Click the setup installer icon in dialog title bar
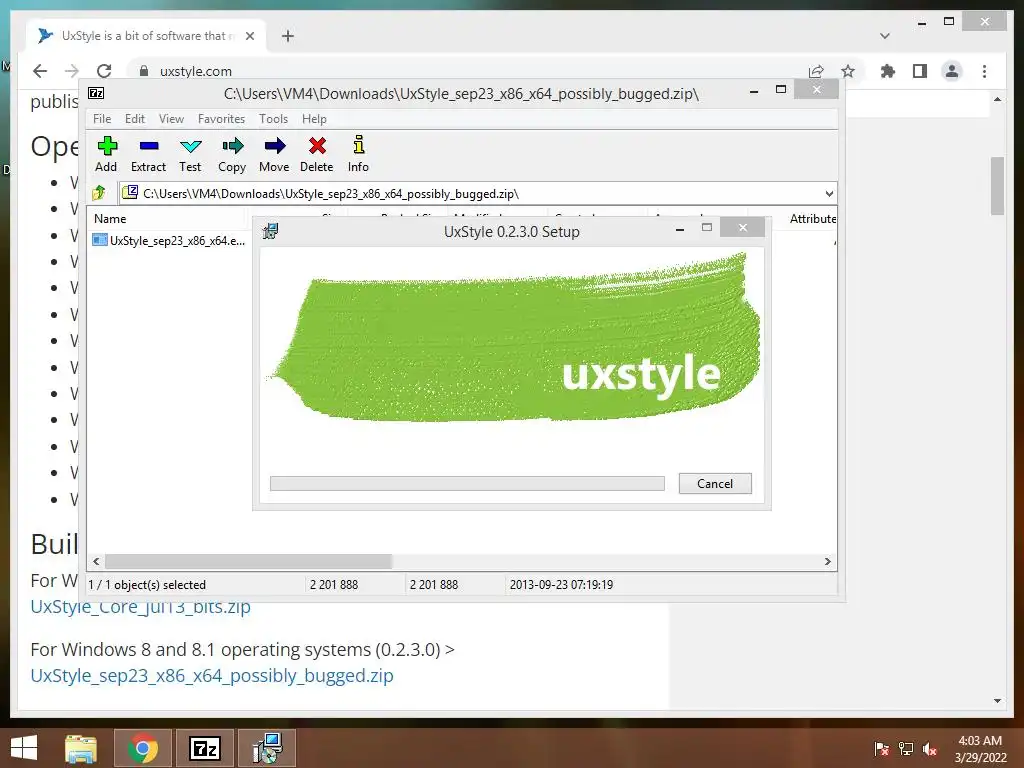1024x768 pixels. (x=270, y=231)
